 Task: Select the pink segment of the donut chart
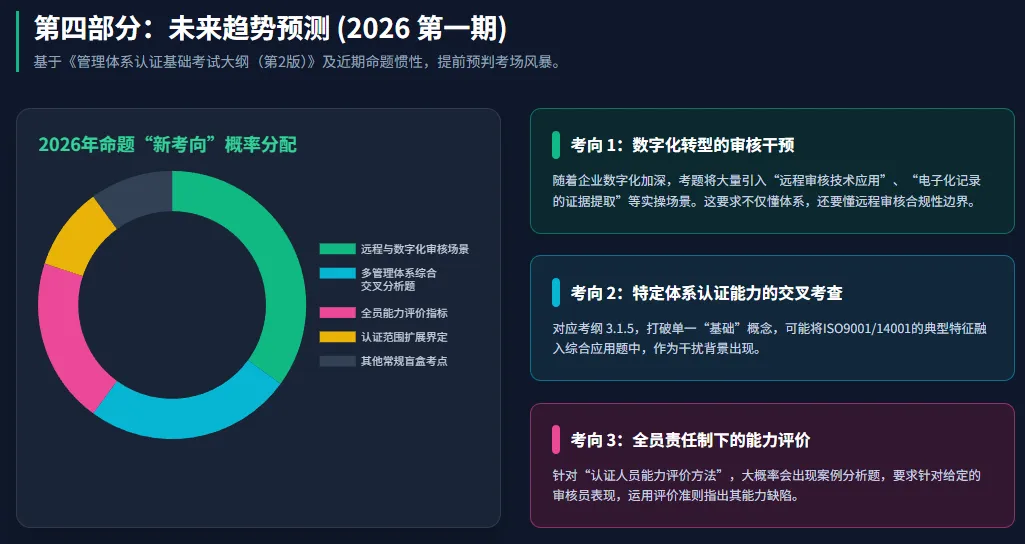(65, 340)
